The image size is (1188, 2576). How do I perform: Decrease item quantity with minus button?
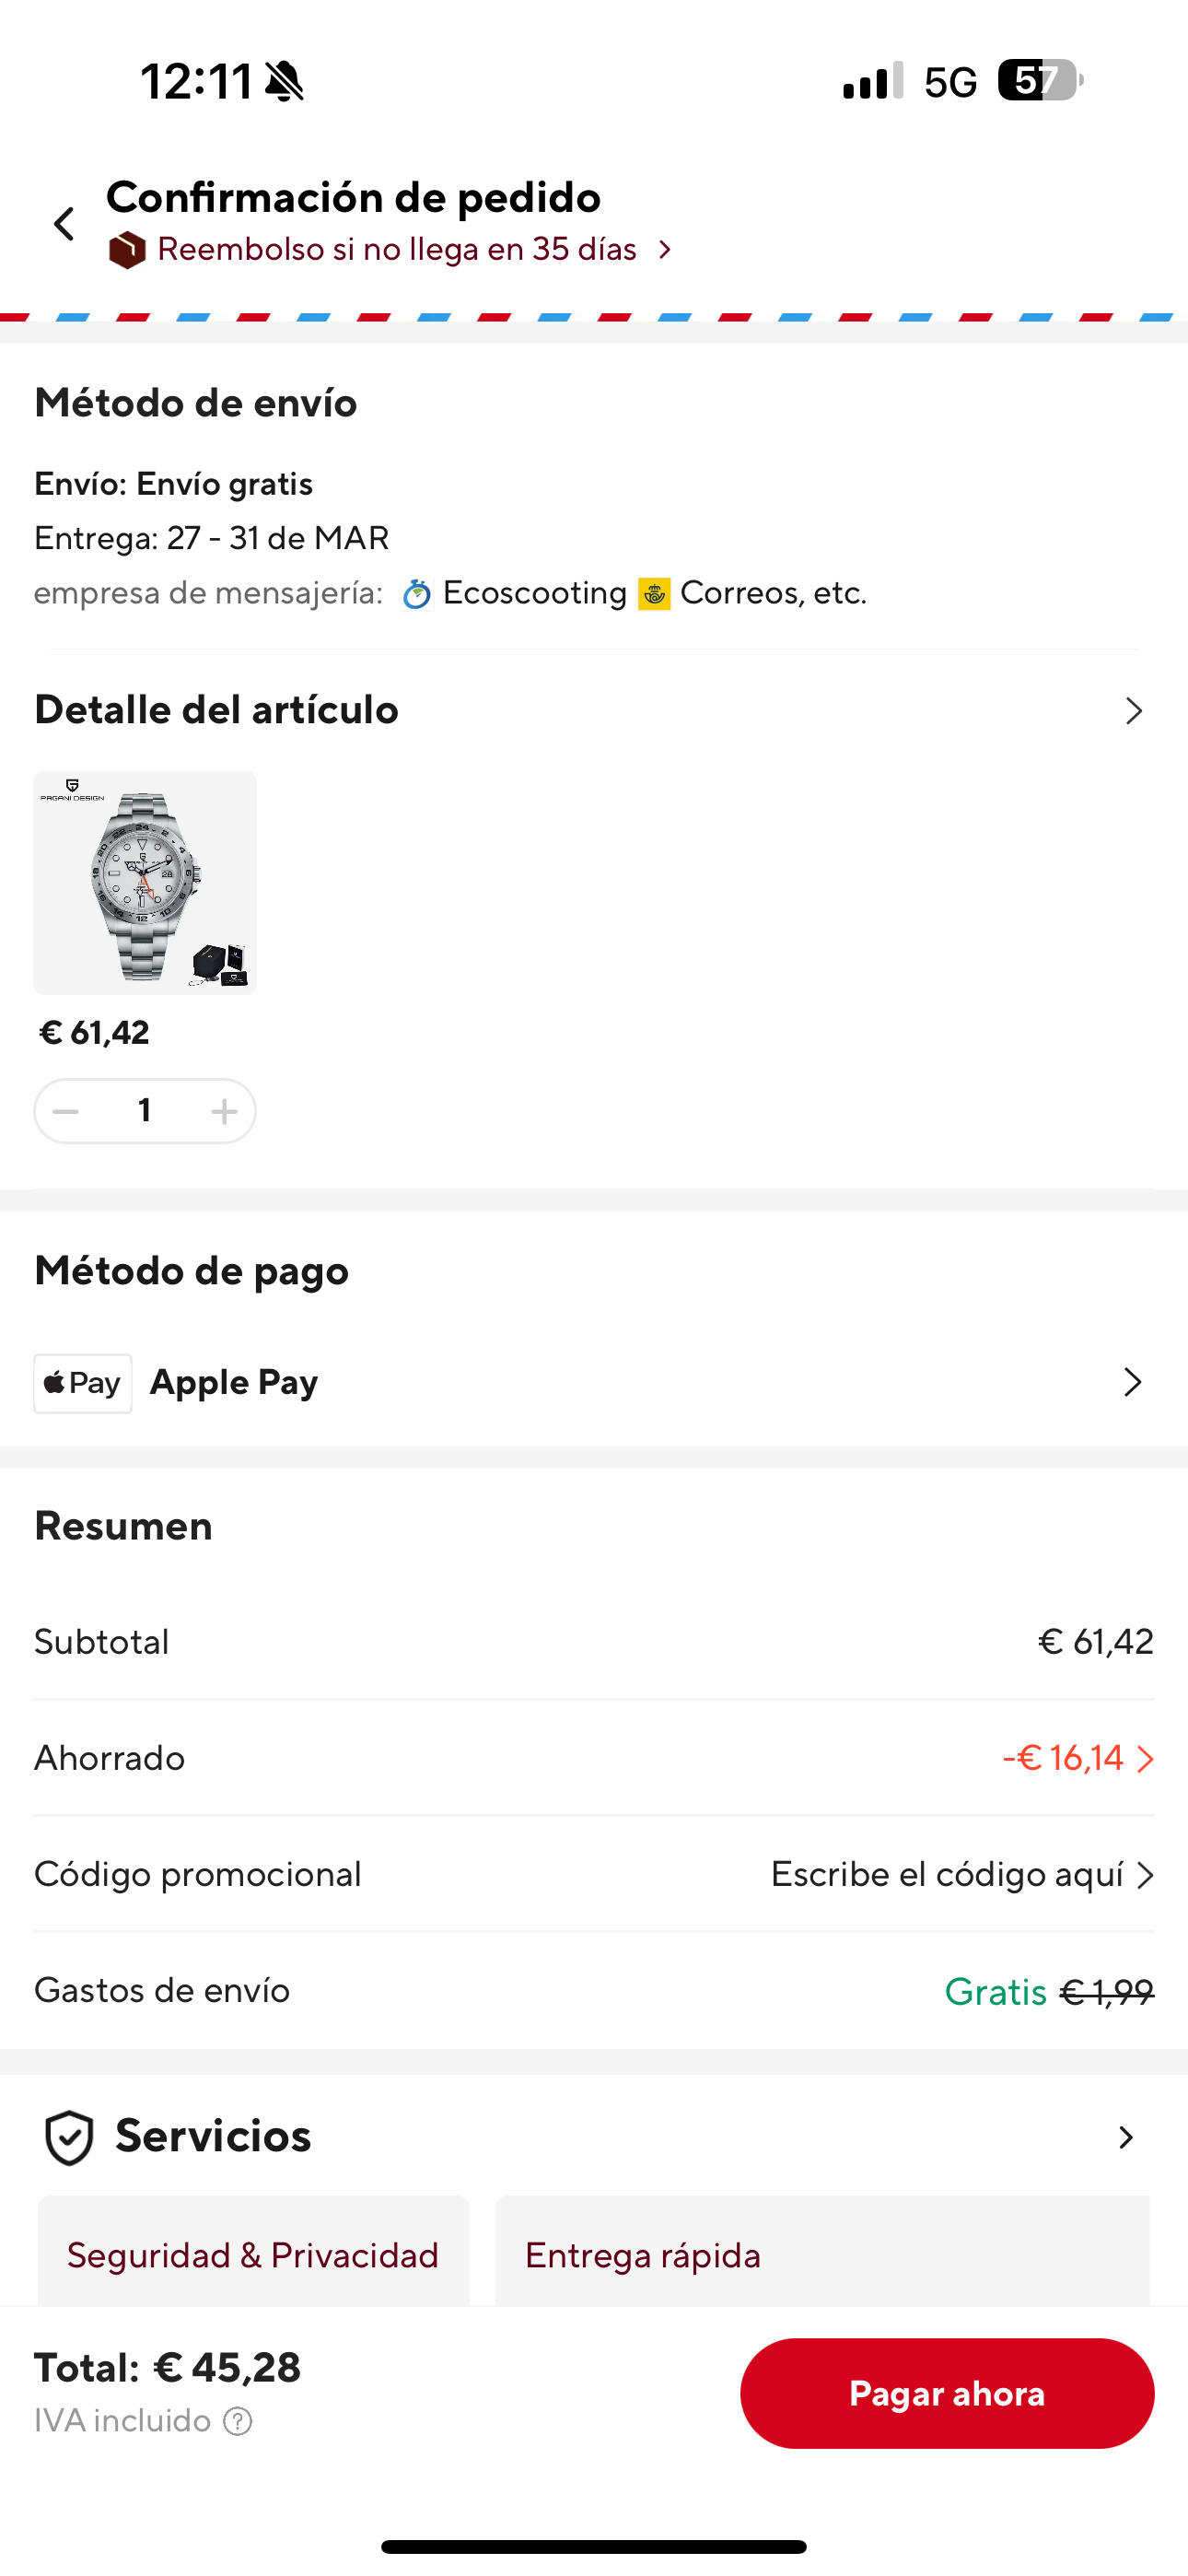click(x=66, y=1111)
